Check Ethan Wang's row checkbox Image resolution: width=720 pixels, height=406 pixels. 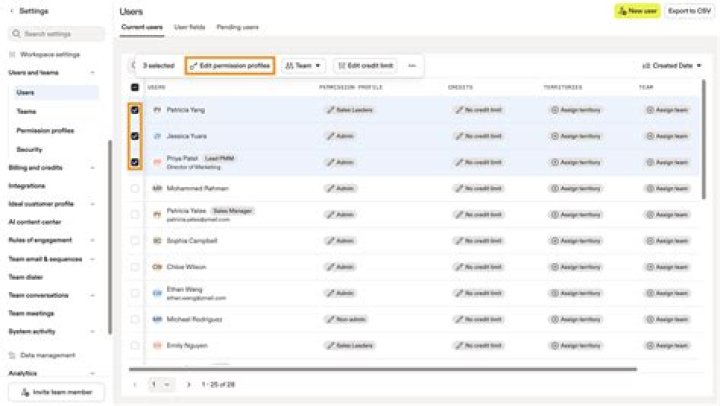click(x=135, y=293)
